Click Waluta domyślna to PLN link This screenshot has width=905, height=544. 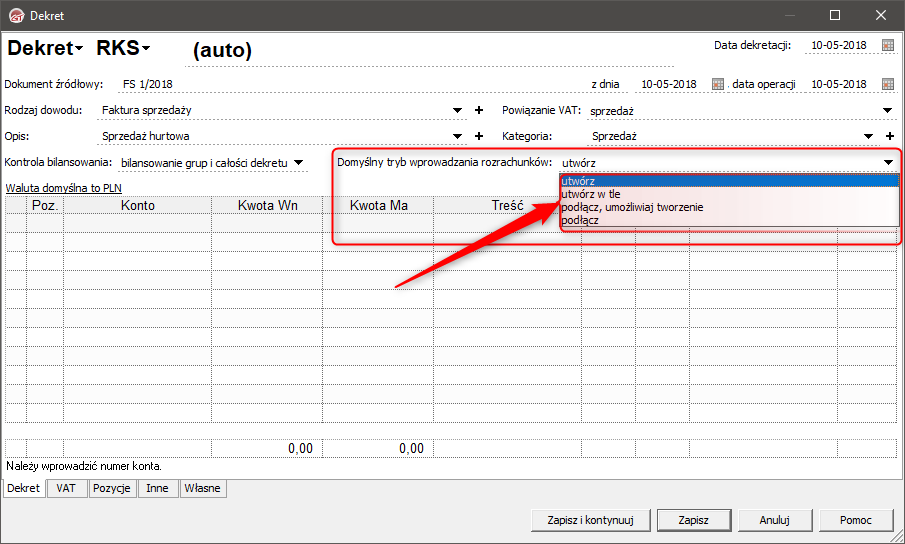[63, 188]
